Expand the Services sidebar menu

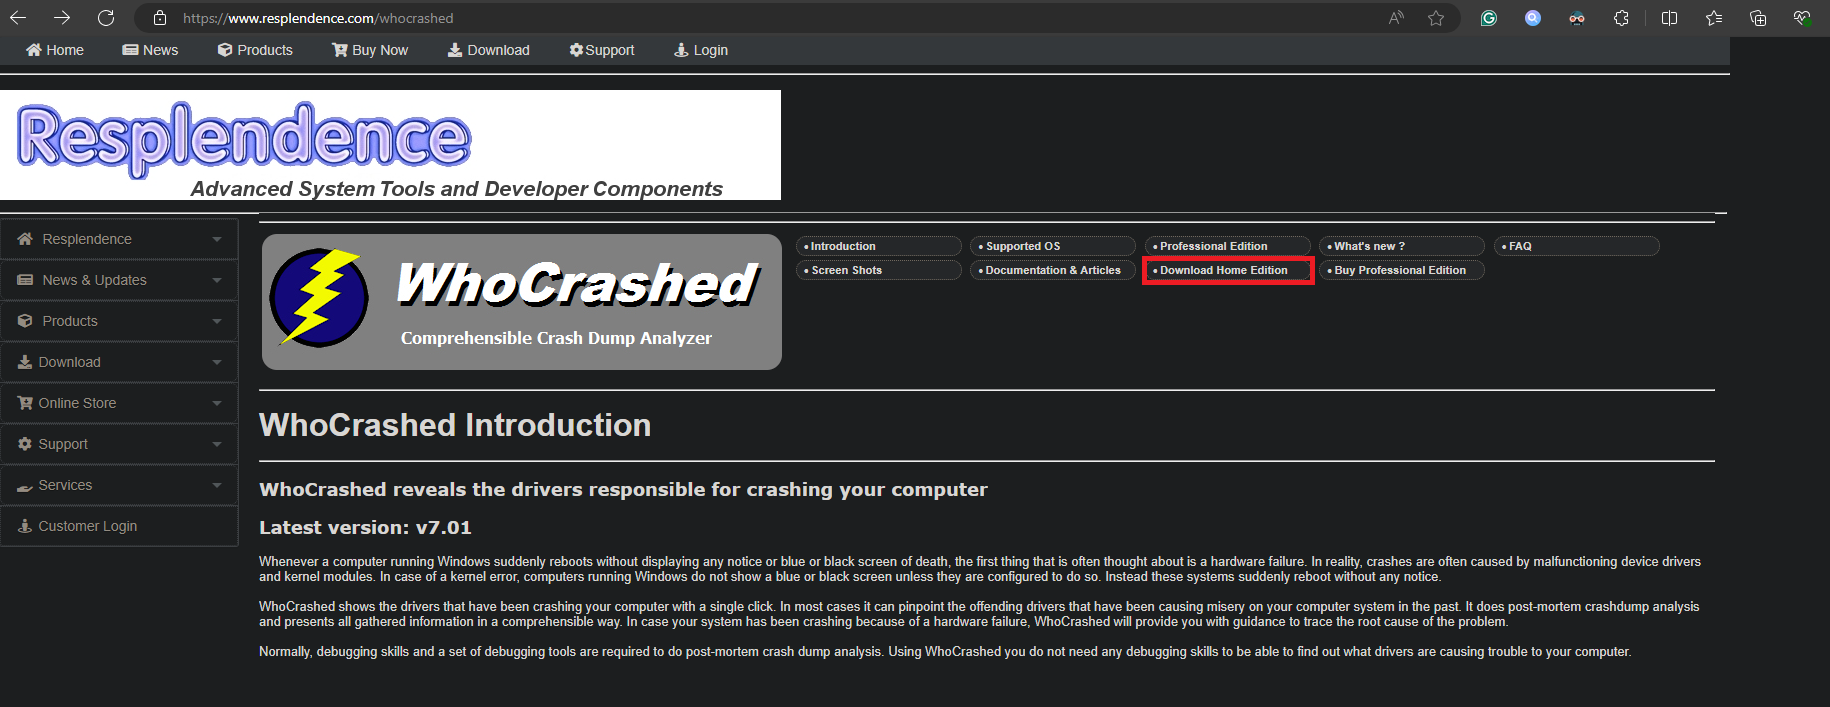pos(119,485)
